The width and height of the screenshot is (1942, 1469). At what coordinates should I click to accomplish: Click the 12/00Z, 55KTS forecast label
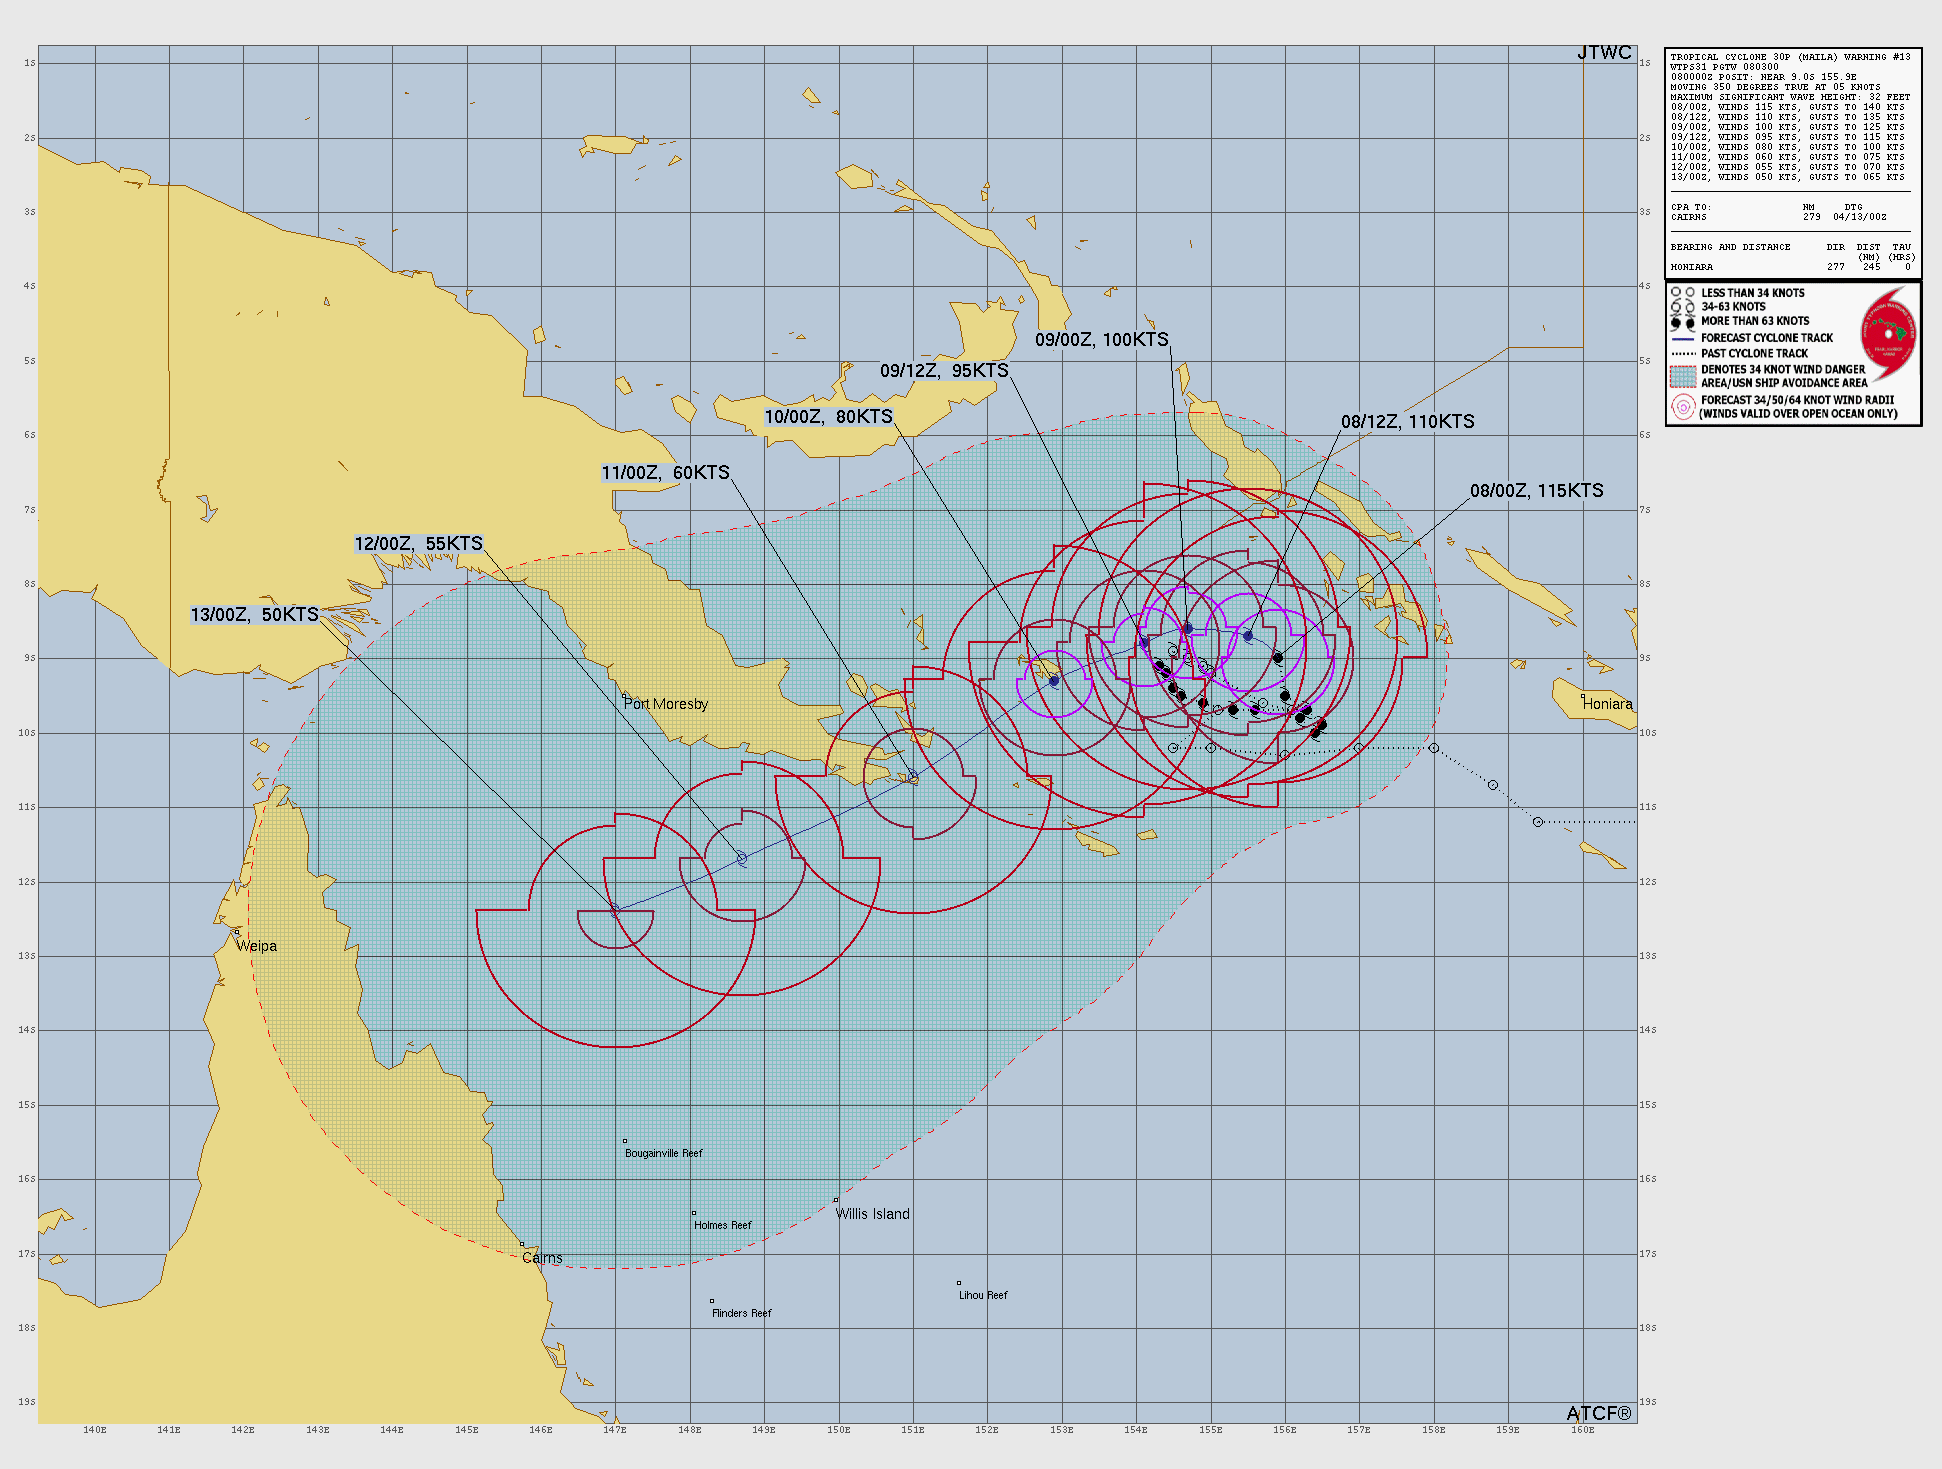(418, 544)
